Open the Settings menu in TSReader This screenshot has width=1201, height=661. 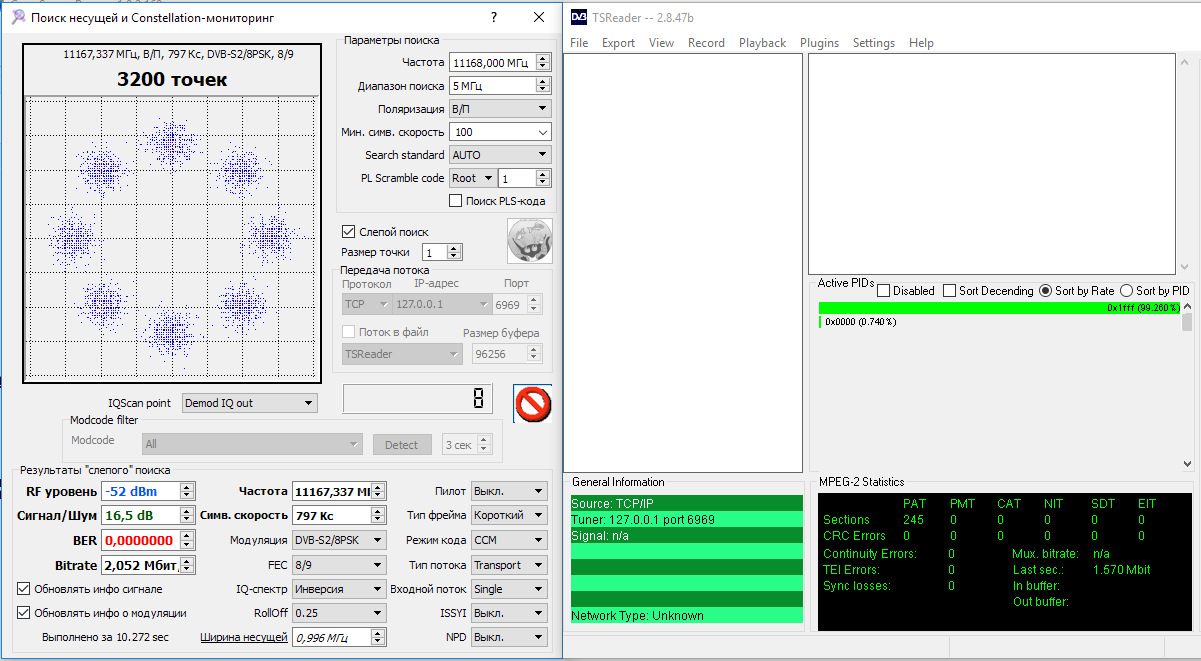(x=874, y=43)
